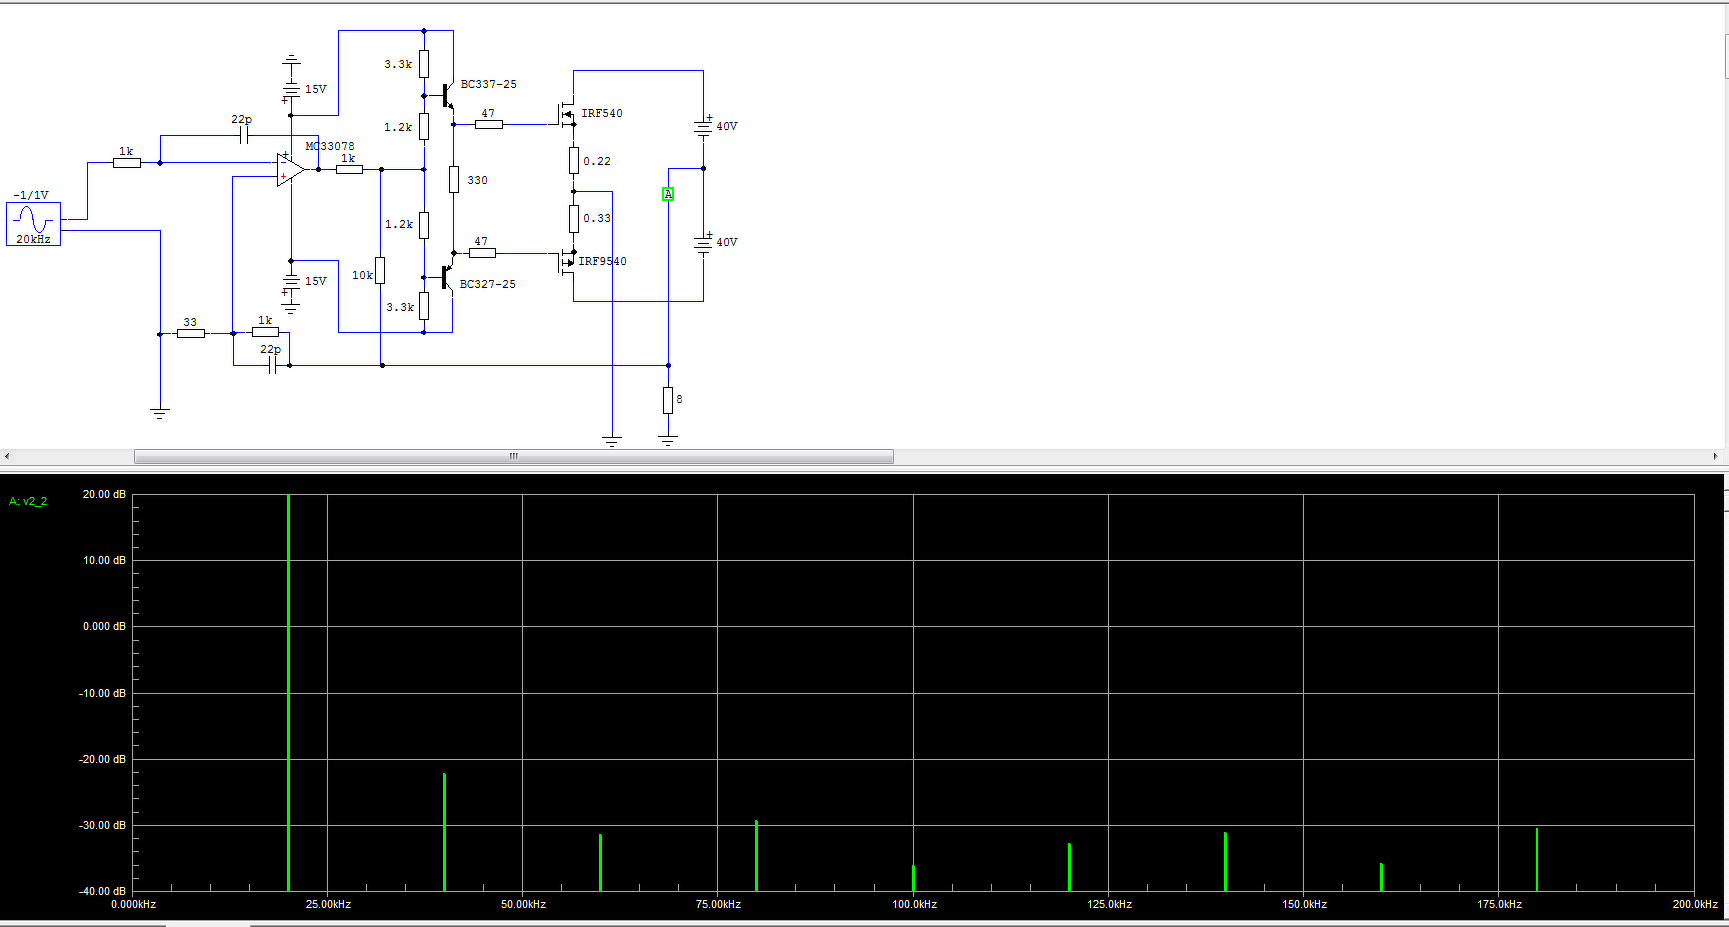Image resolution: width=1729 pixels, height=927 pixels.
Task: Select the 20kHz sine wave source
Action: [x=33, y=224]
